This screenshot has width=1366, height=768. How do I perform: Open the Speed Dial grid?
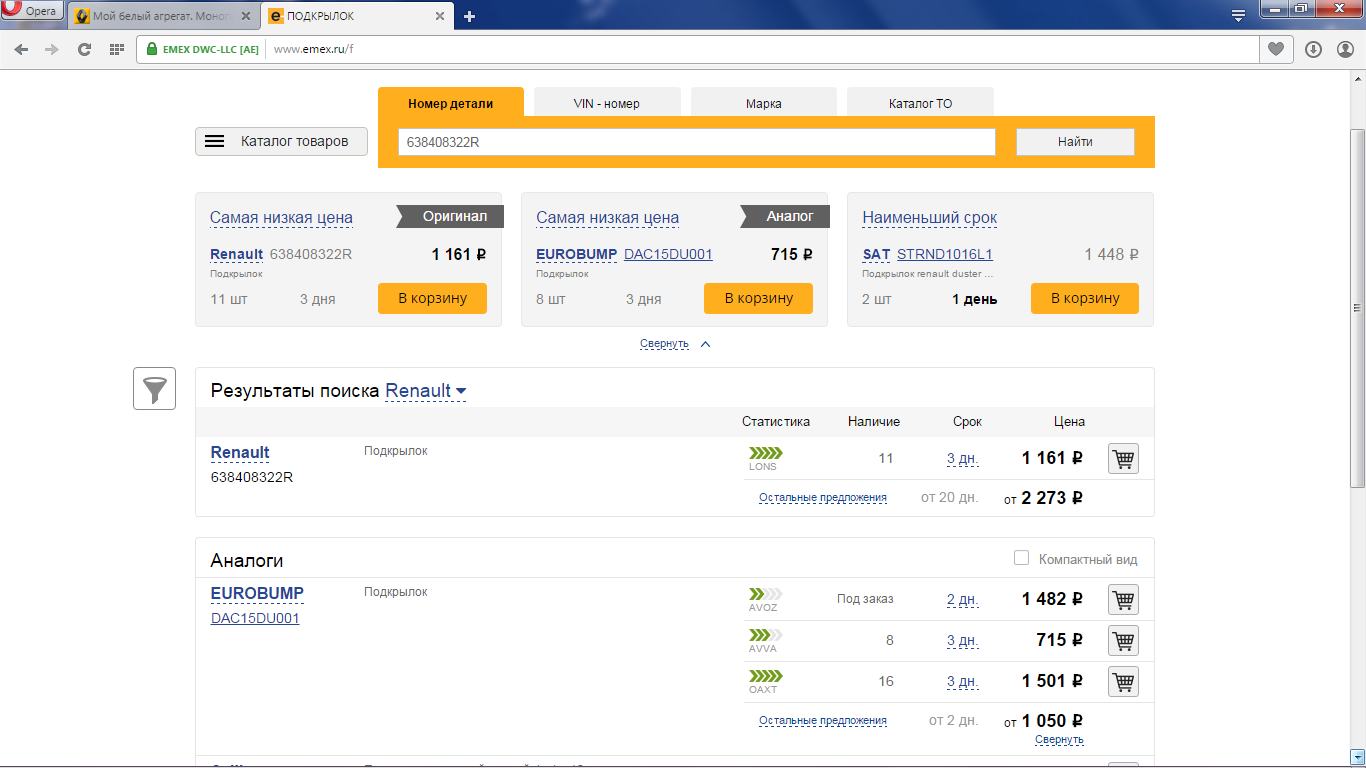tap(116, 49)
